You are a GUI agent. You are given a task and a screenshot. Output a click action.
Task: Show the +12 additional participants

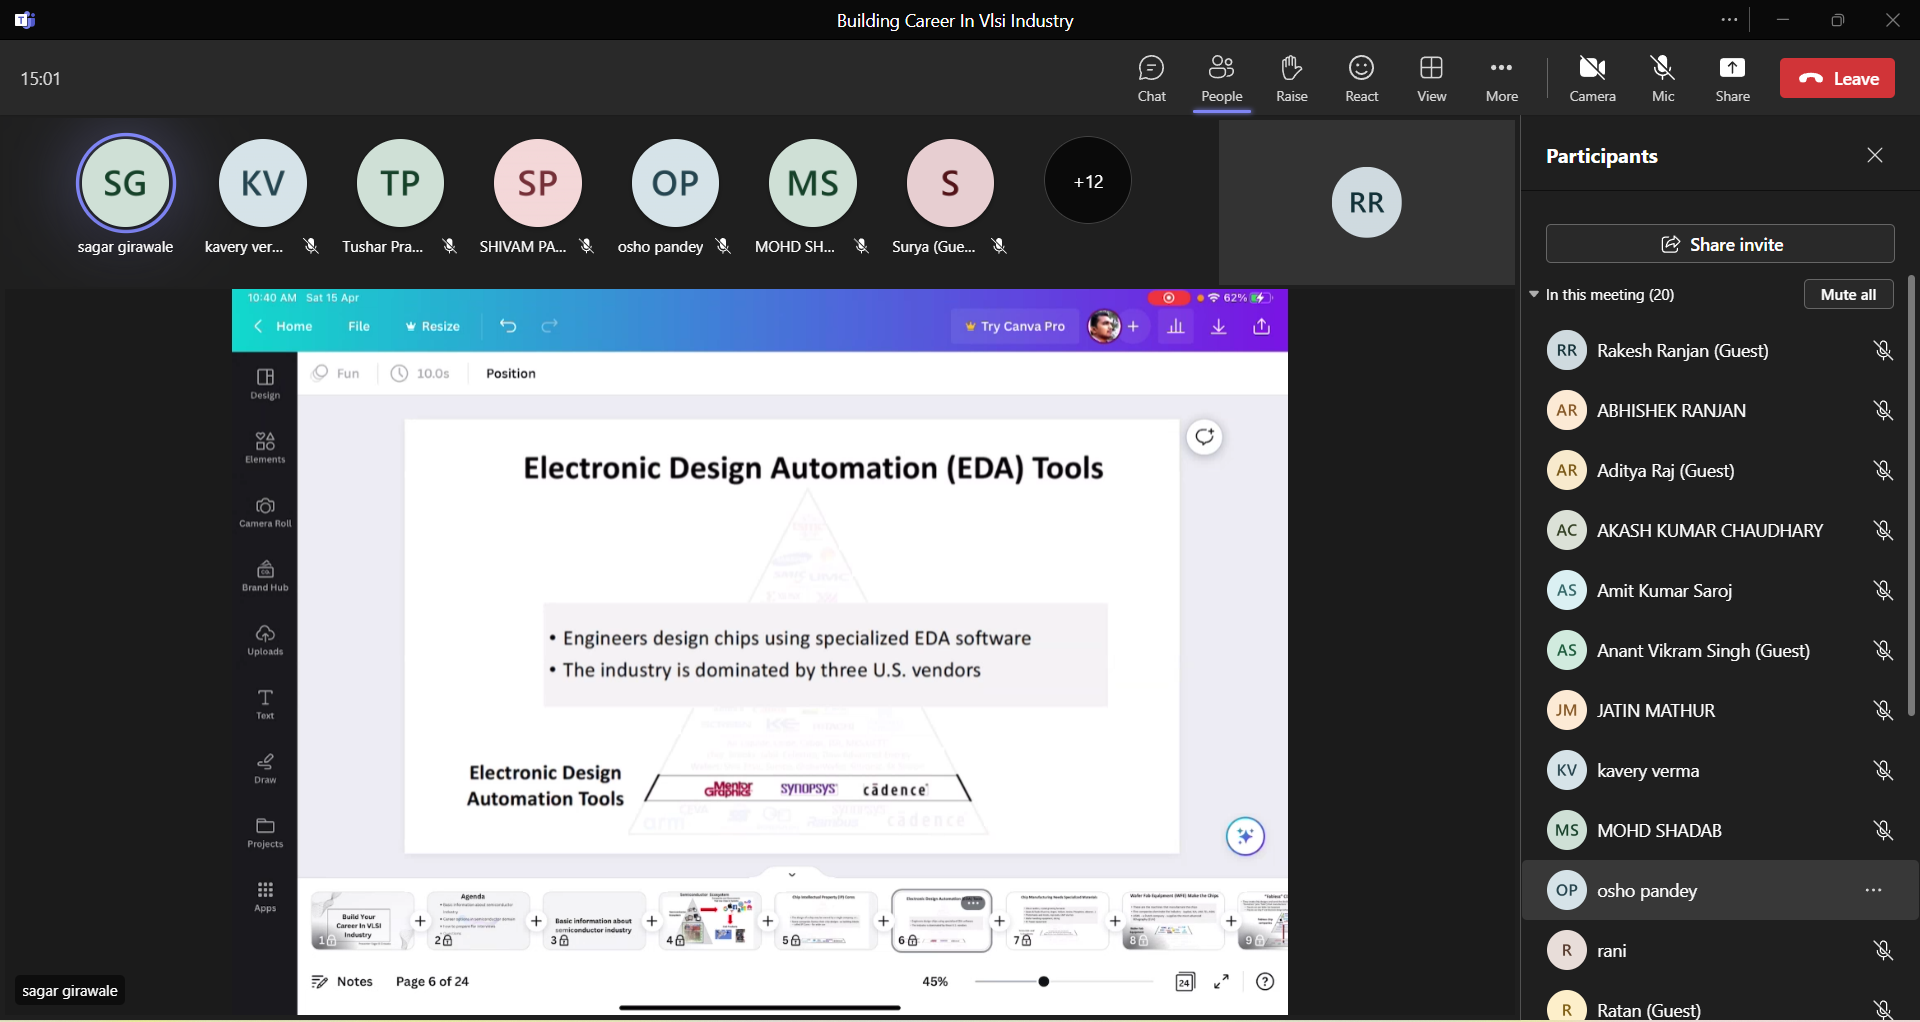[x=1087, y=181]
